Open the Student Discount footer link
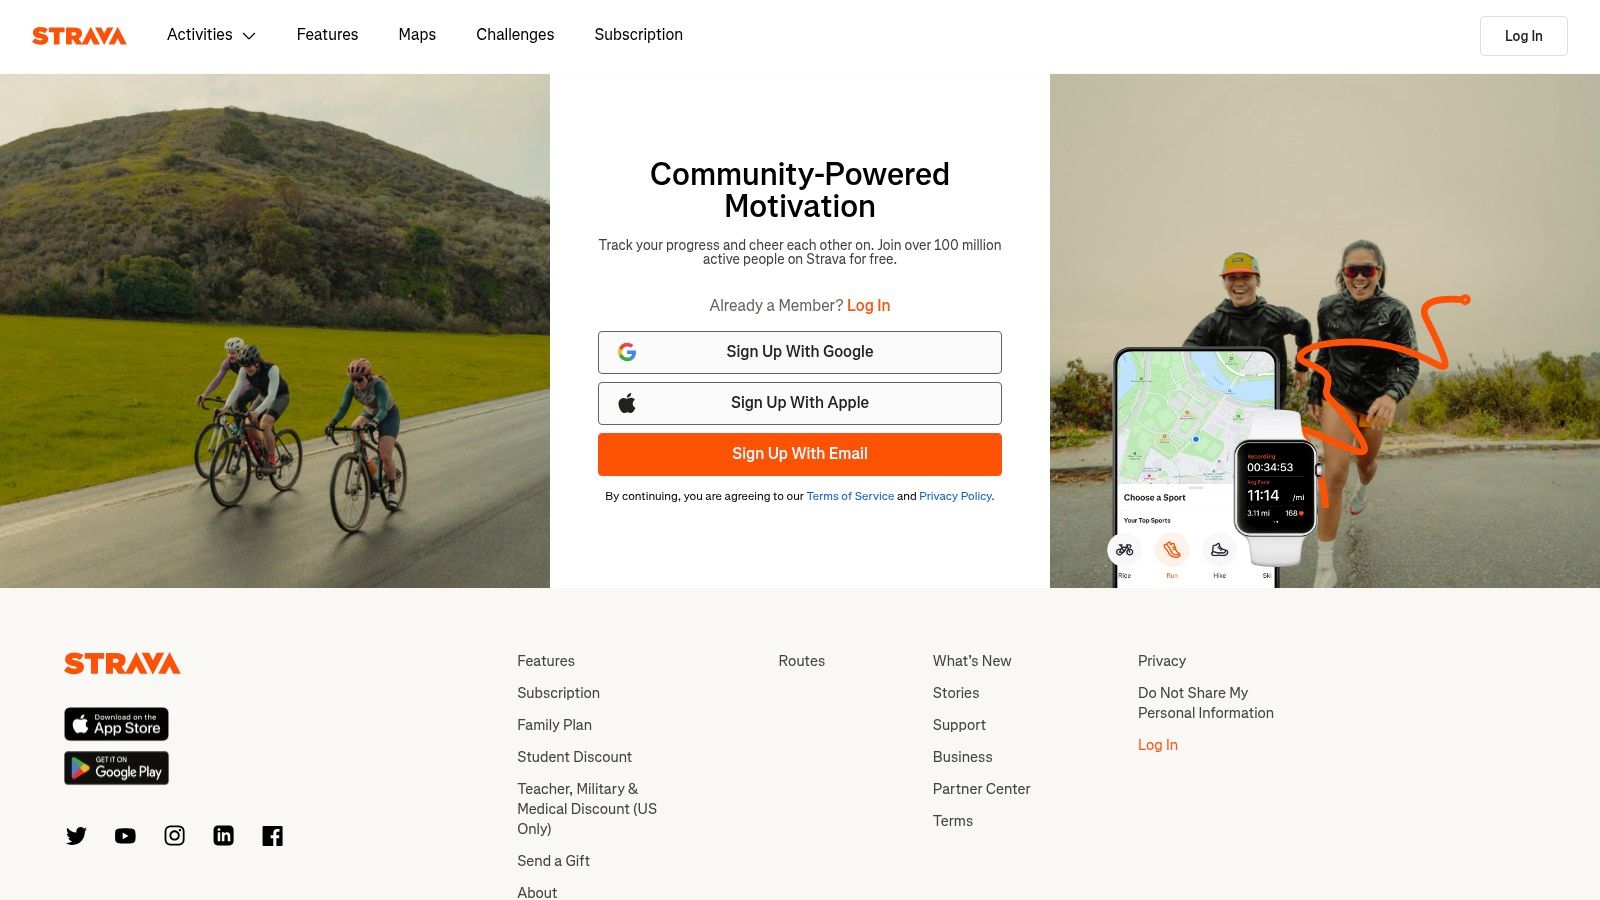The width and height of the screenshot is (1600, 900). (574, 757)
